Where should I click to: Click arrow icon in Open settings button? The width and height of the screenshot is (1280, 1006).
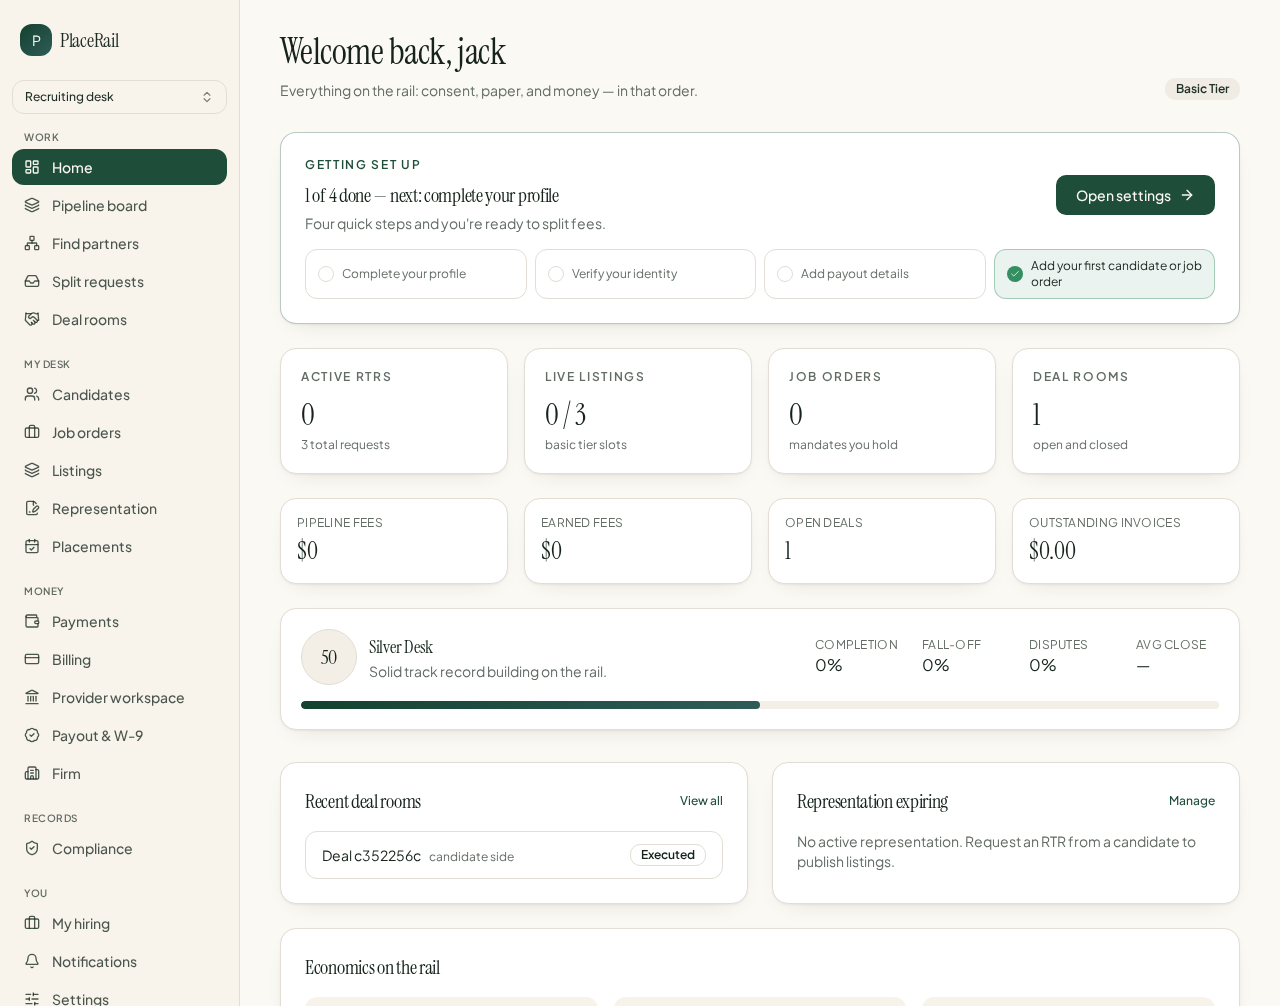(x=1187, y=195)
